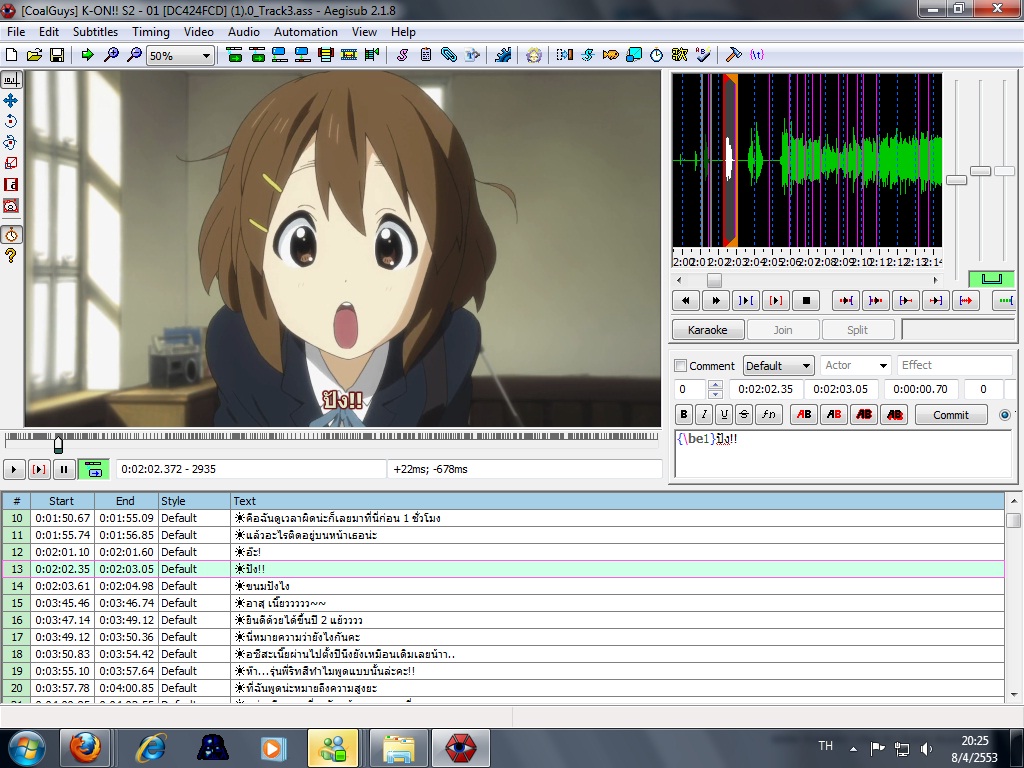Toggle underline formatting button
Image resolution: width=1024 pixels, height=768 pixels.
coord(724,414)
